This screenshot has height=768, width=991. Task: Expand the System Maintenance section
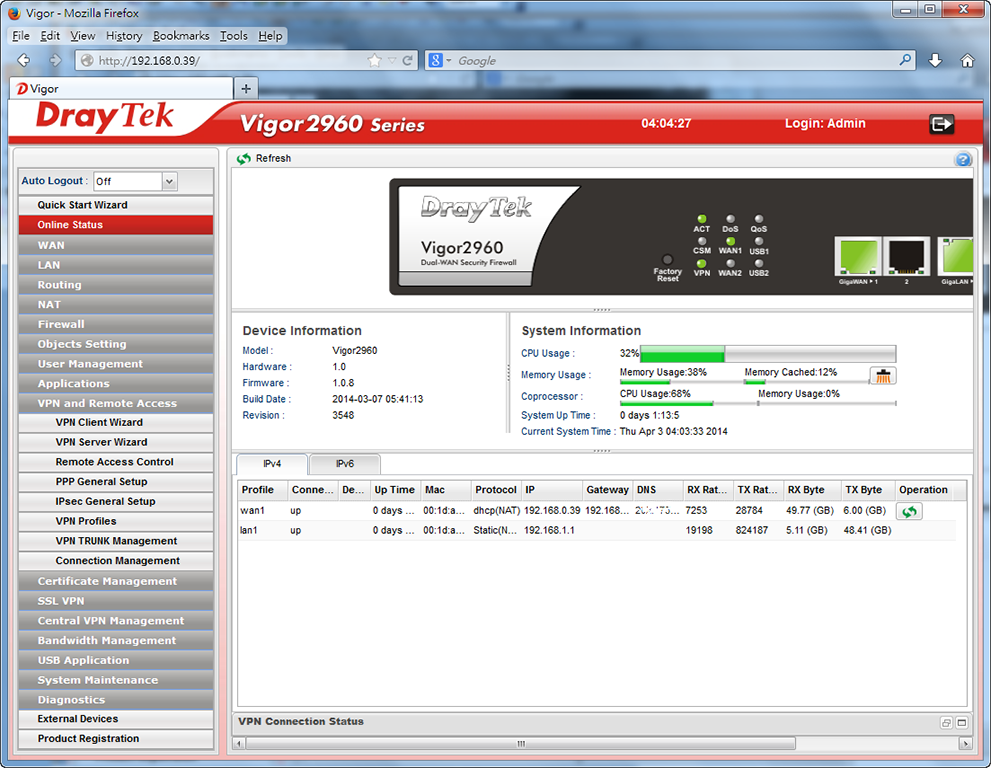[116, 680]
